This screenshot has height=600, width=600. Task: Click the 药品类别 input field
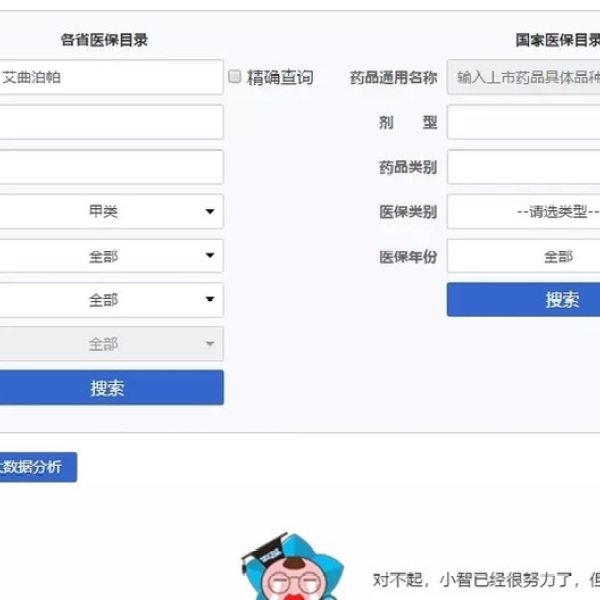tap(523, 167)
